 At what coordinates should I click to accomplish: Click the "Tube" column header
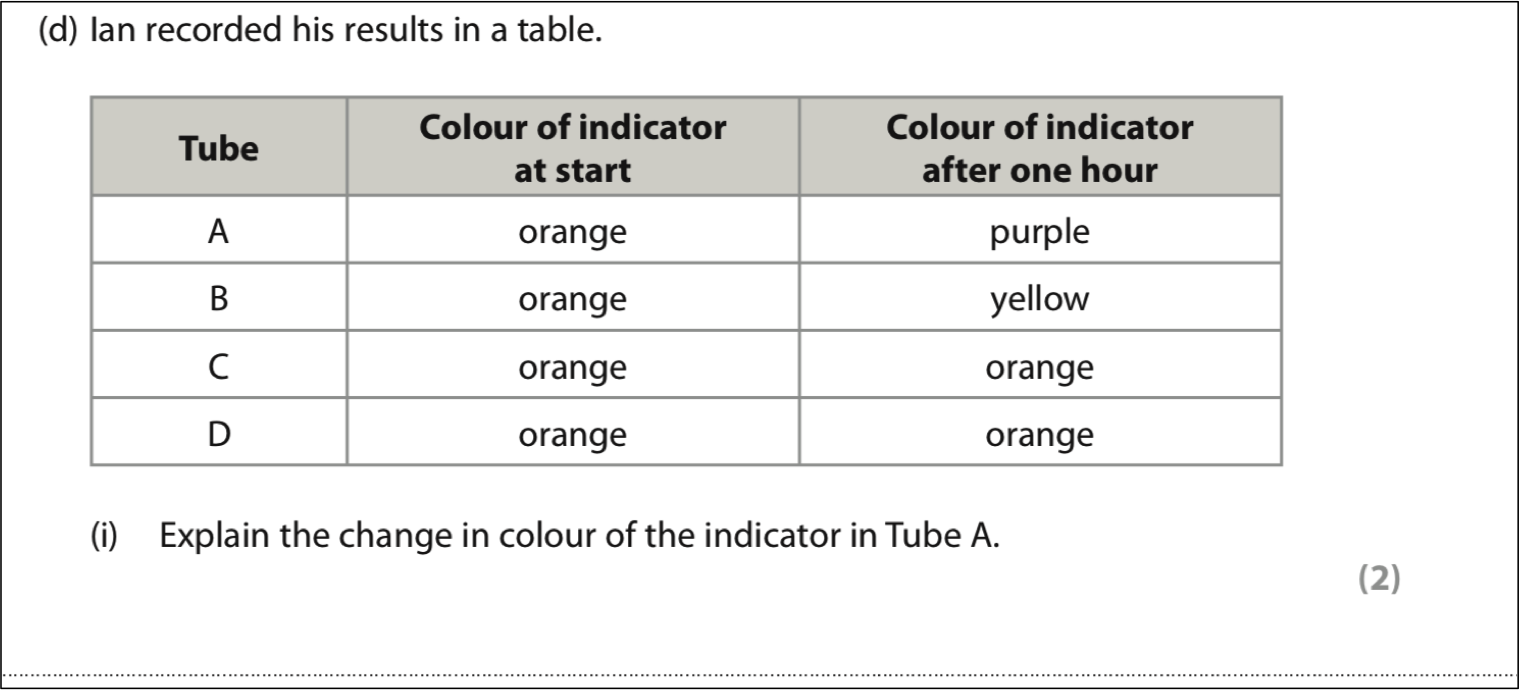[x=219, y=148]
